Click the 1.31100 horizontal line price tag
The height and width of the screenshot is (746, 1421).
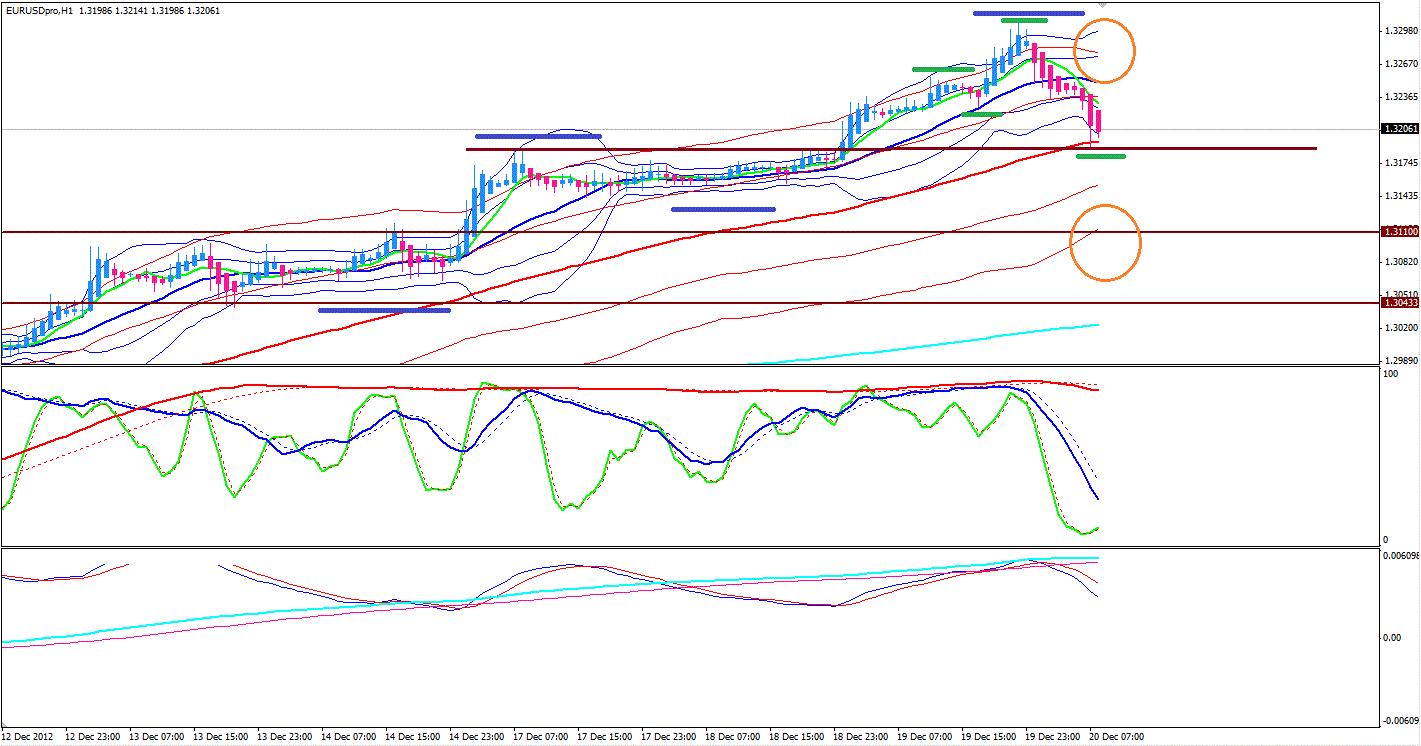(x=1397, y=232)
